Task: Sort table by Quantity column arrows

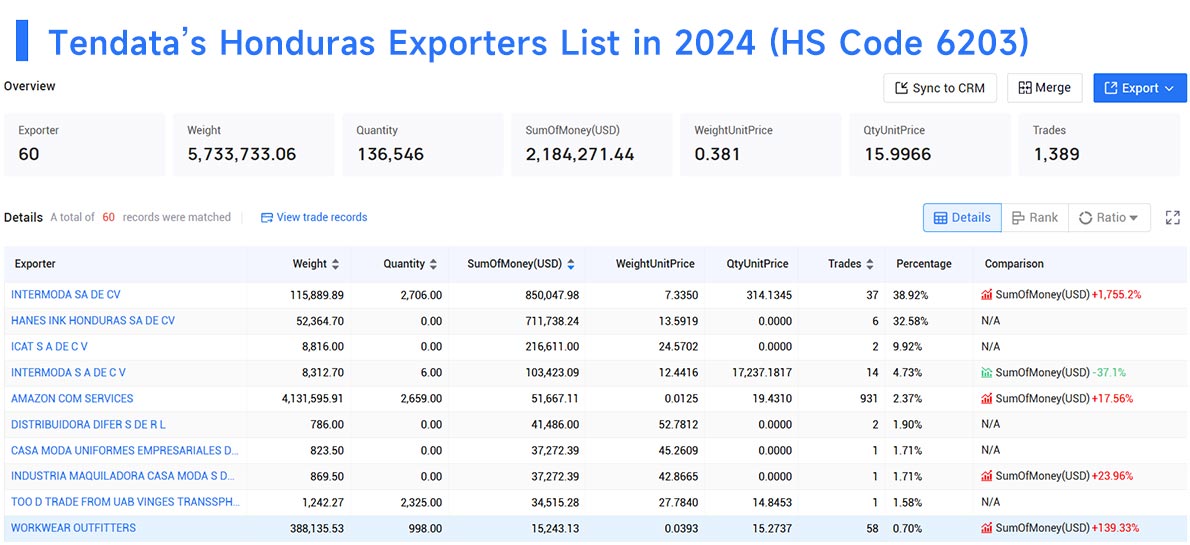Action: (x=433, y=264)
